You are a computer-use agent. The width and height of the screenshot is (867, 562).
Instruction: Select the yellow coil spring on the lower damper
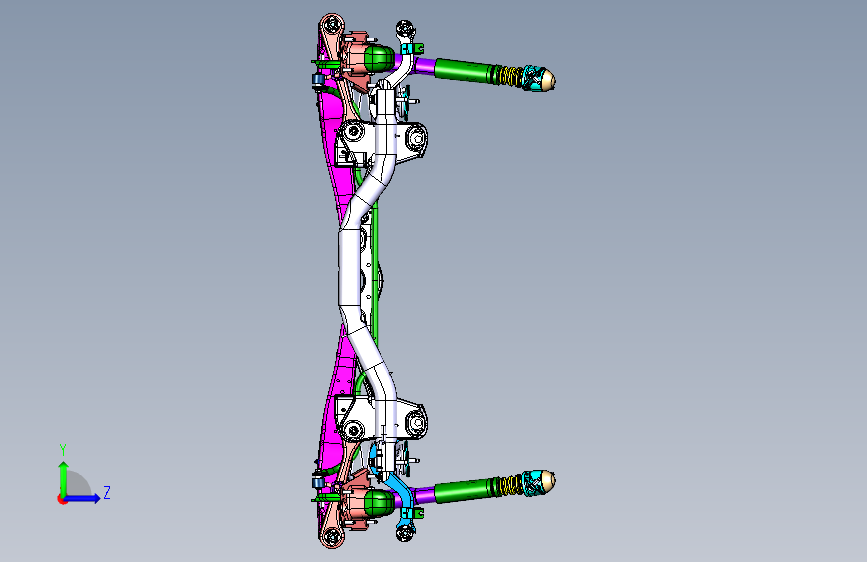point(510,485)
